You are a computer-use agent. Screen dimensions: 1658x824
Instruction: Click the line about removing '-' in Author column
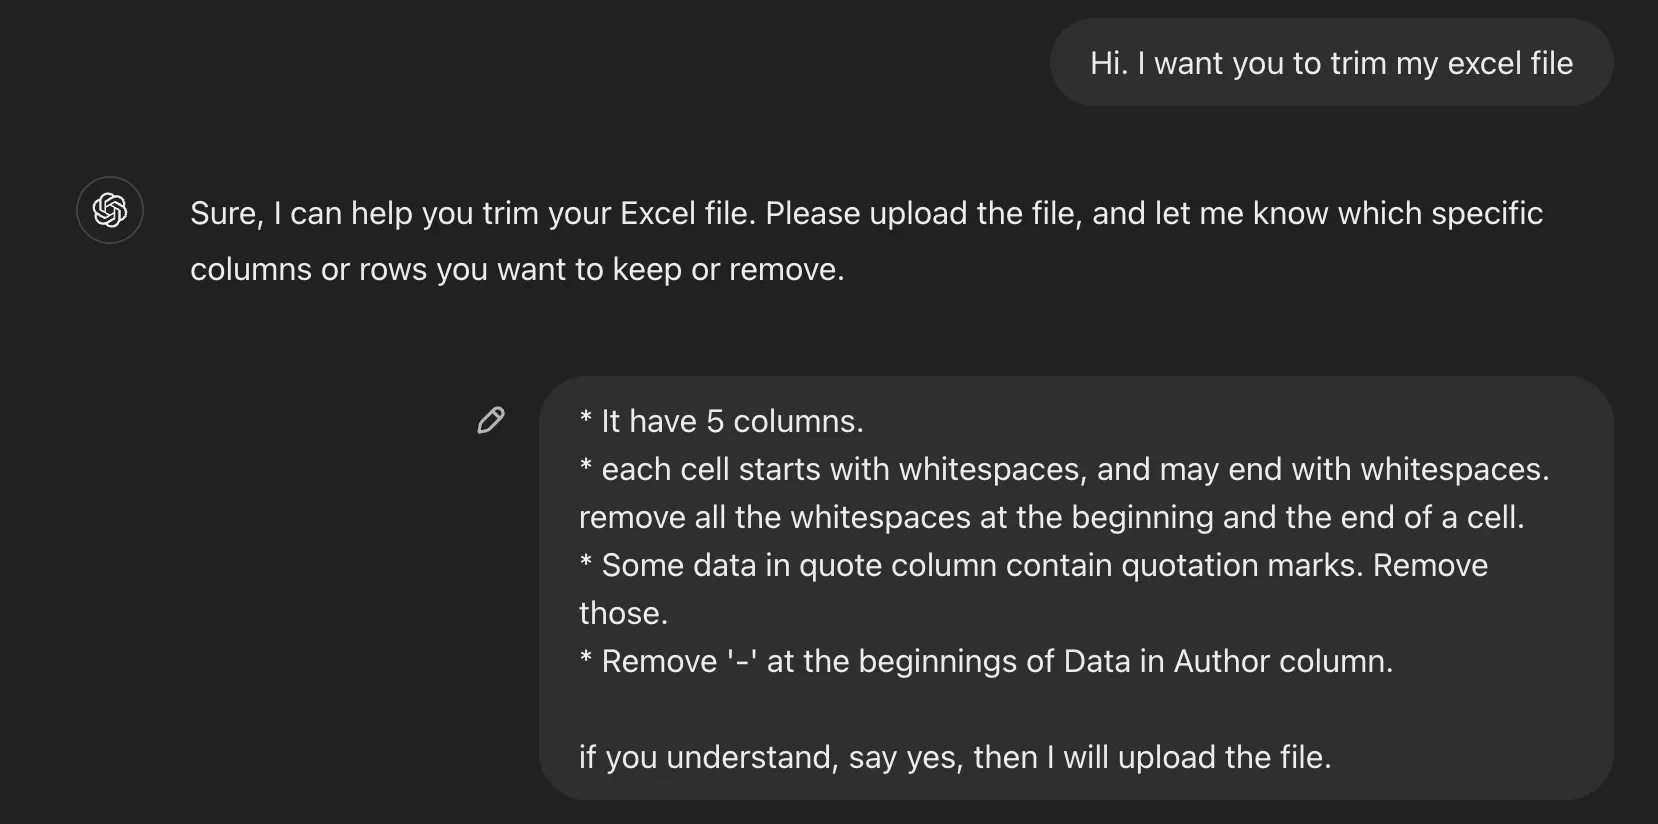click(986, 661)
